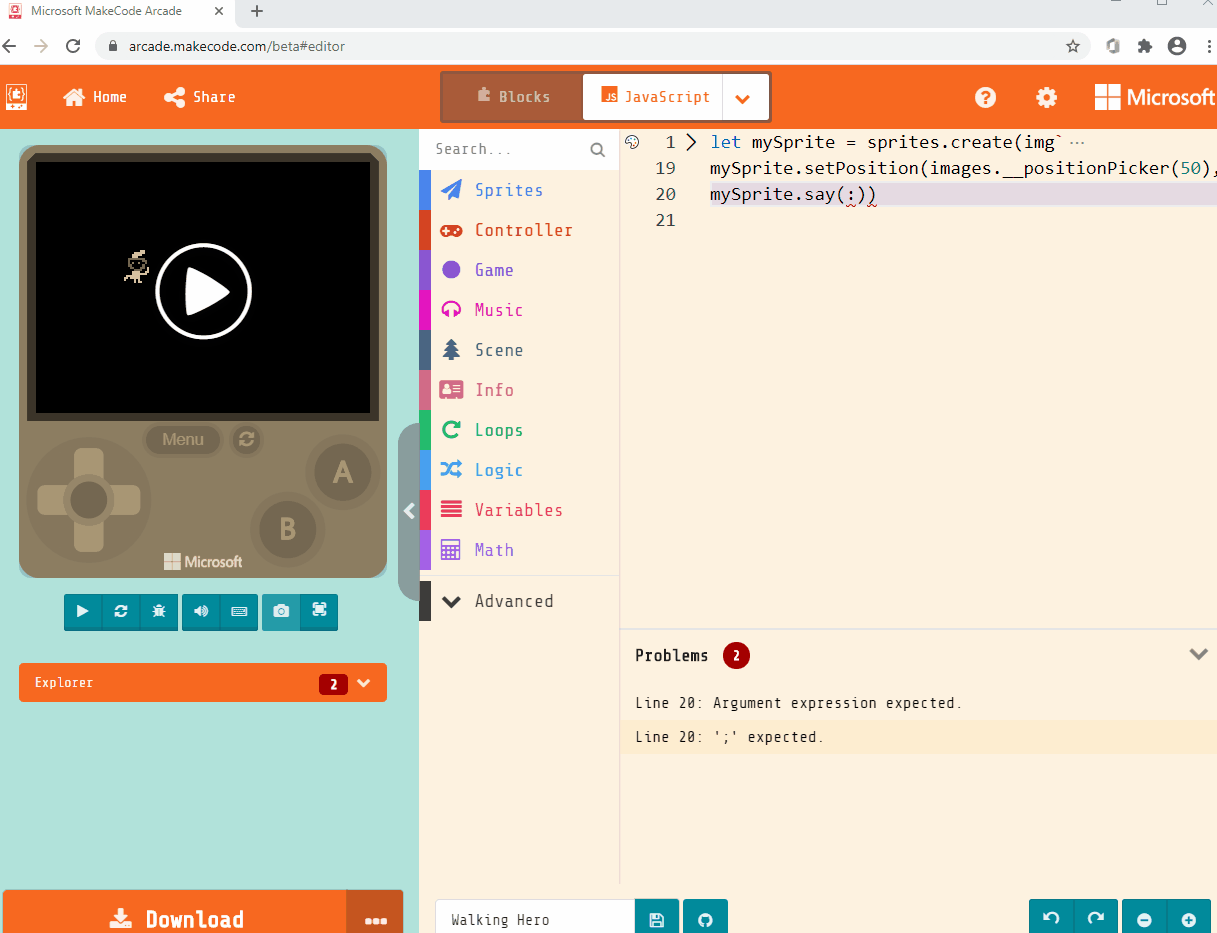Select 'Argument expression expected' error
1217x933 pixels.
pos(798,703)
